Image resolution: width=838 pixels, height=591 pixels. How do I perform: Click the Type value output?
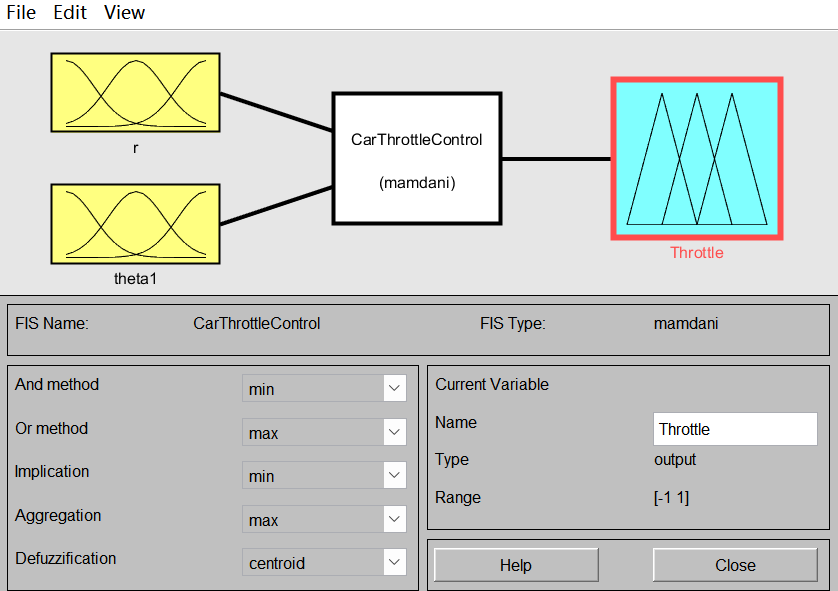tap(675, 460)
